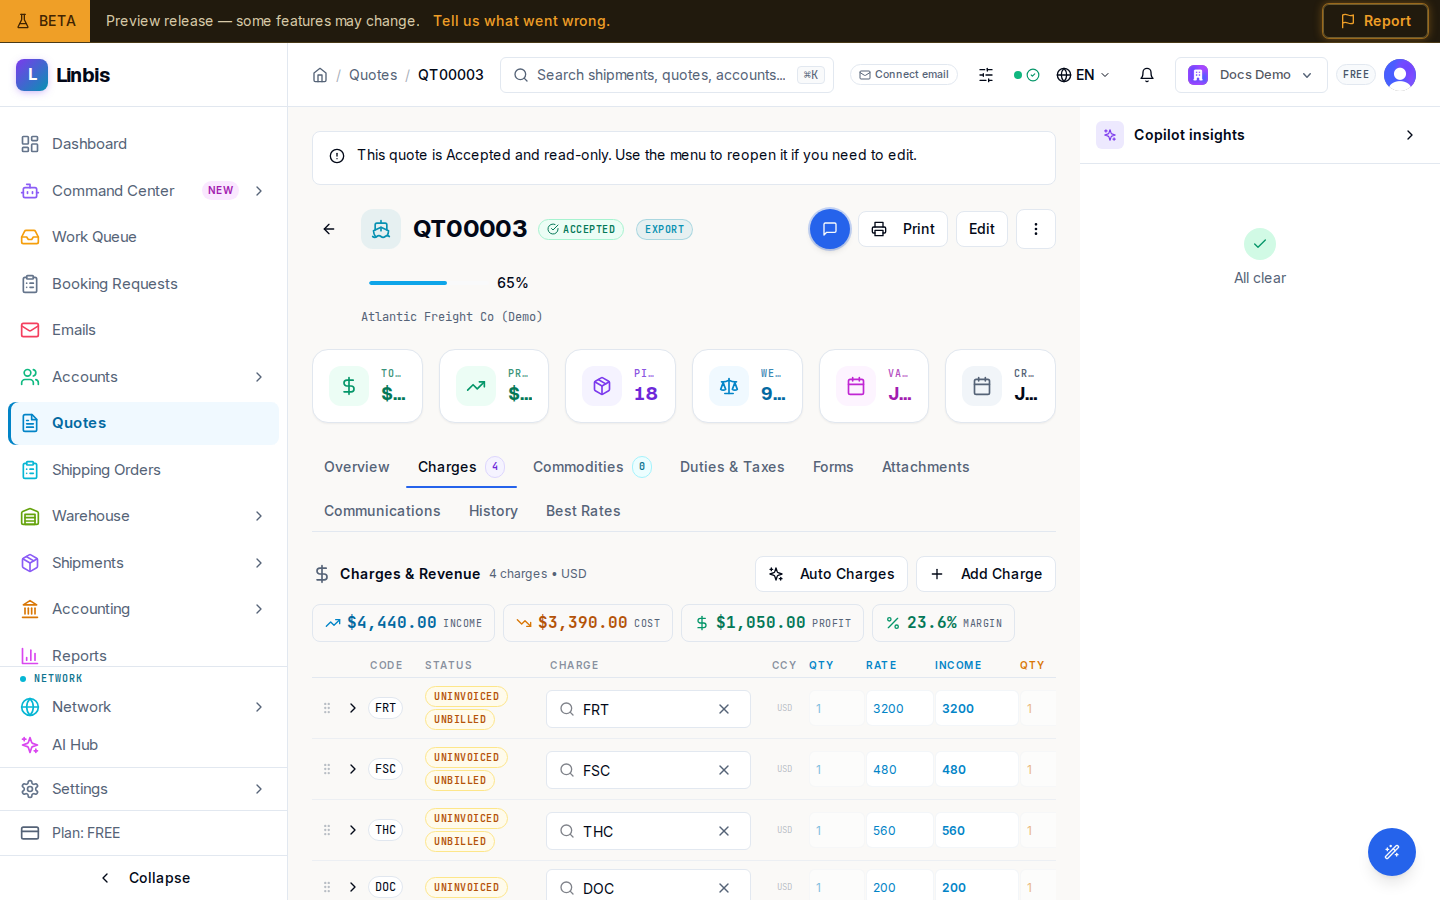1440x900 pixels.
Task: Open the quote chat bubble button
Action: (830, 229)
